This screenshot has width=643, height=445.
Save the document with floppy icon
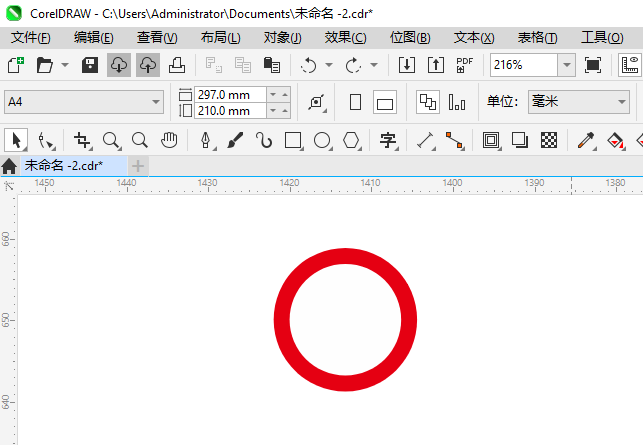[90, 65]
